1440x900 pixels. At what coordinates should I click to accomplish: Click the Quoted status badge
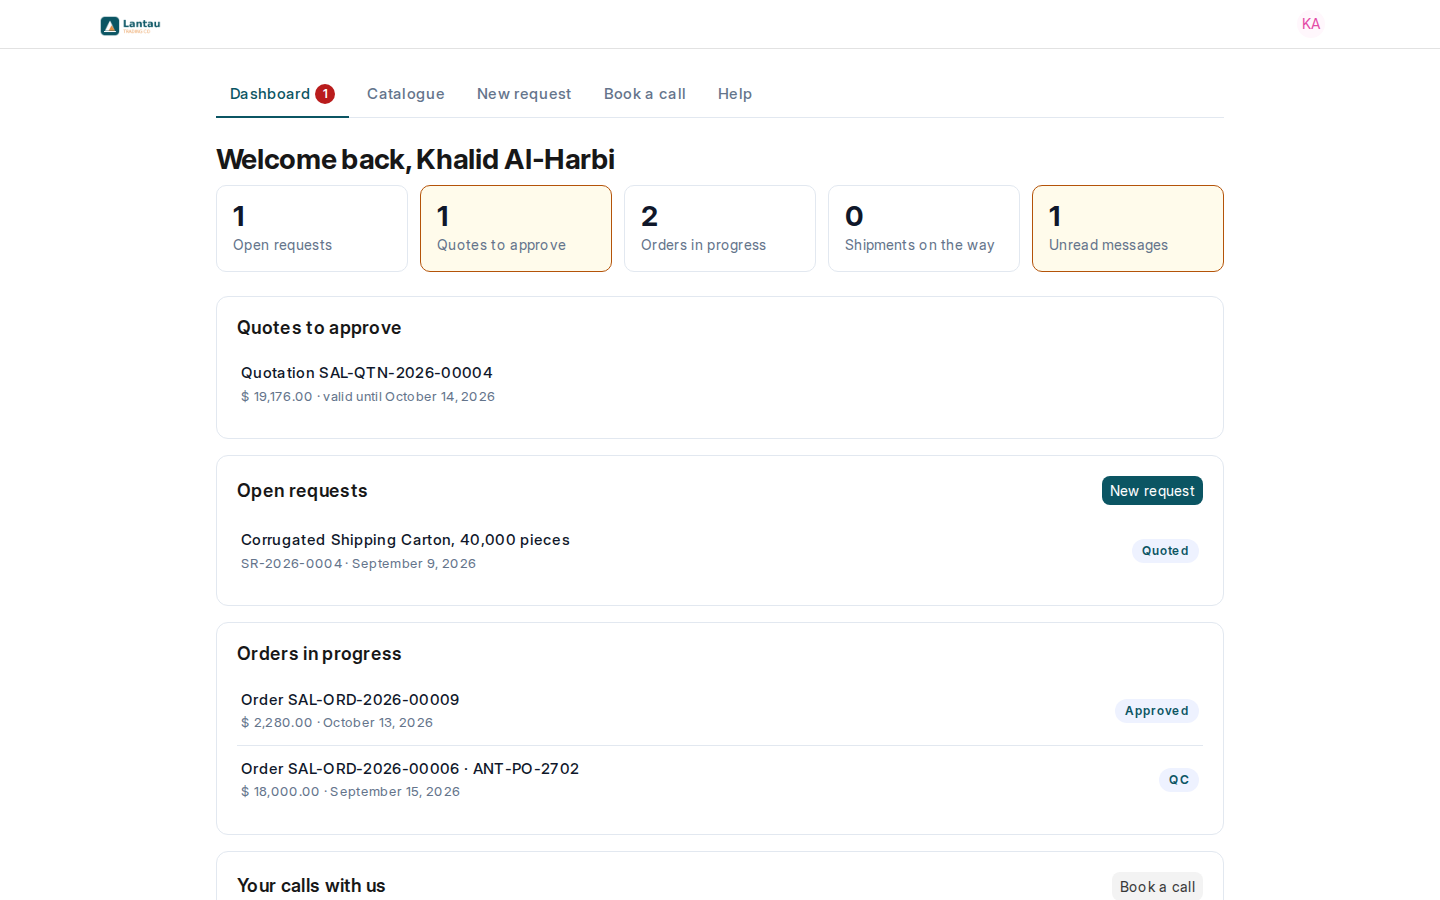click(1165, 551)
